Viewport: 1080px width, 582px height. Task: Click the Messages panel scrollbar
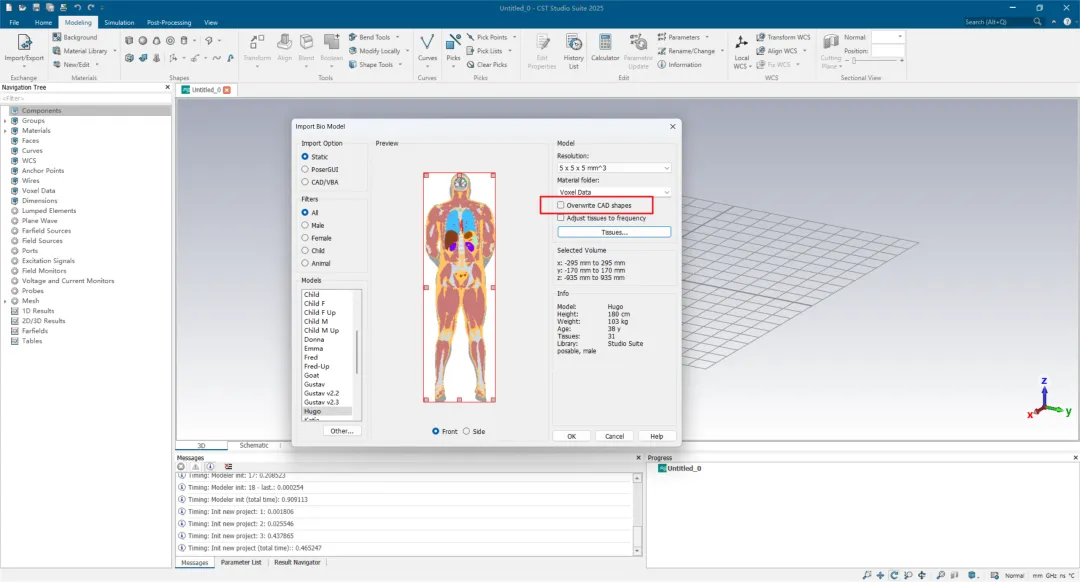click(637, 514)
